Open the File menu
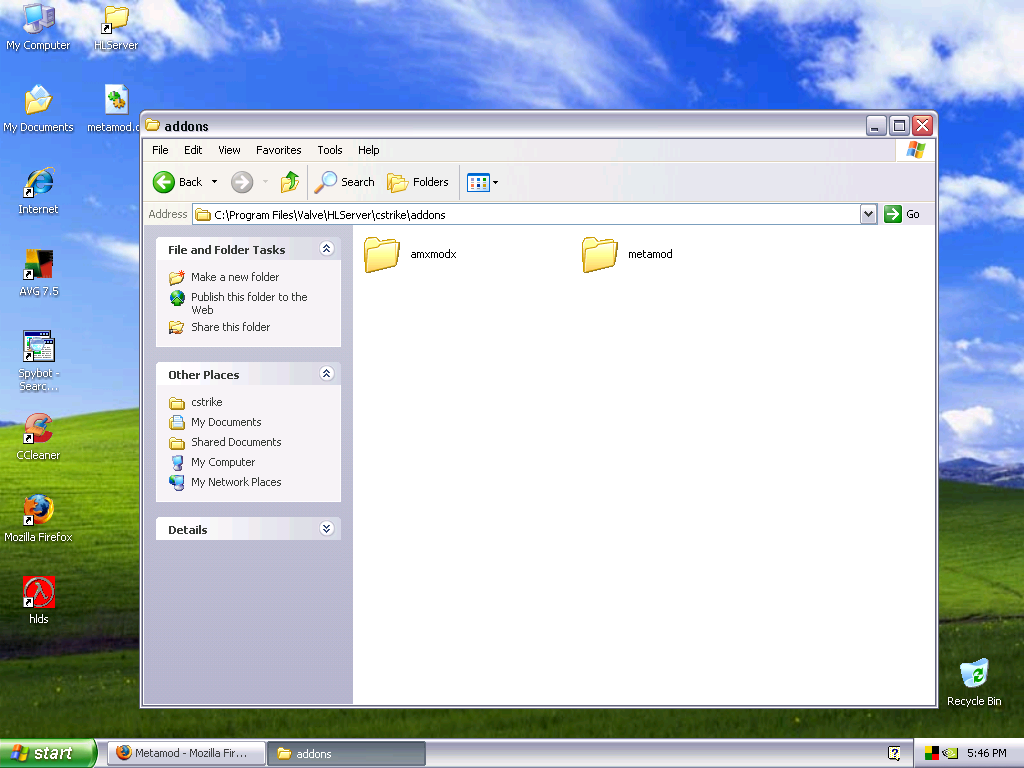 point(160,150)
